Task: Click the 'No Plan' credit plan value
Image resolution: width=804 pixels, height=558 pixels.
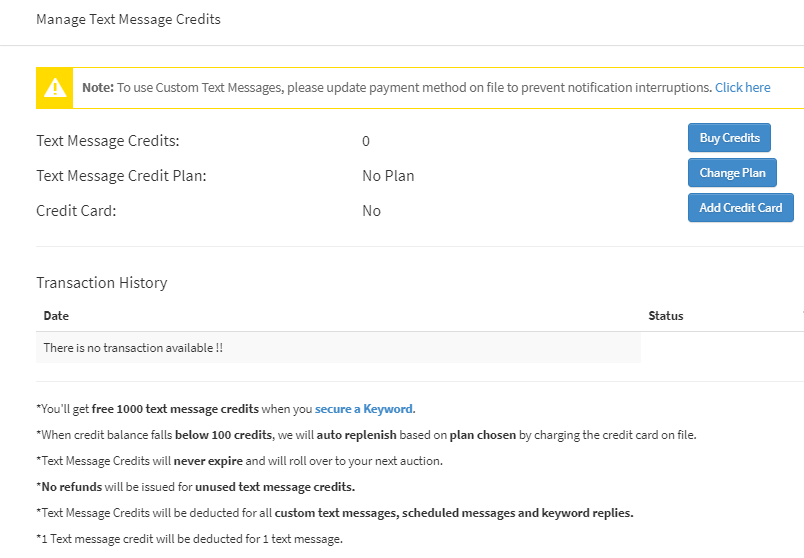Action: 388,176
